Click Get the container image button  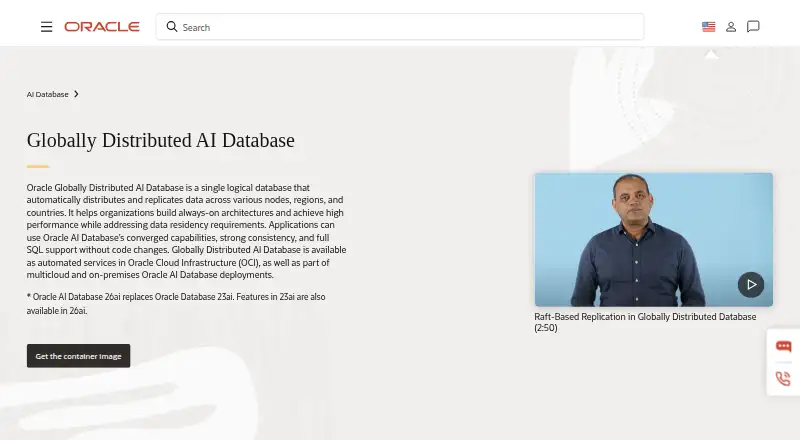pos(79,356)
